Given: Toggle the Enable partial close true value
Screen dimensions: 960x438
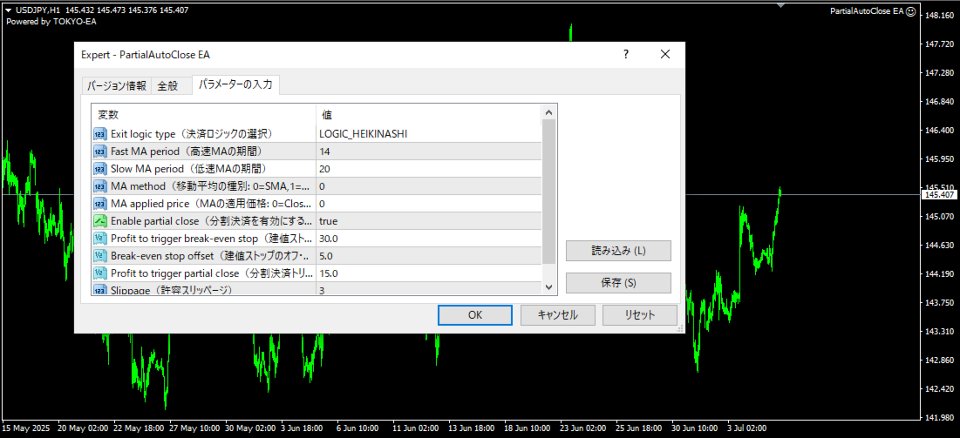Looking at the screenshot, I should coord(429,221).
